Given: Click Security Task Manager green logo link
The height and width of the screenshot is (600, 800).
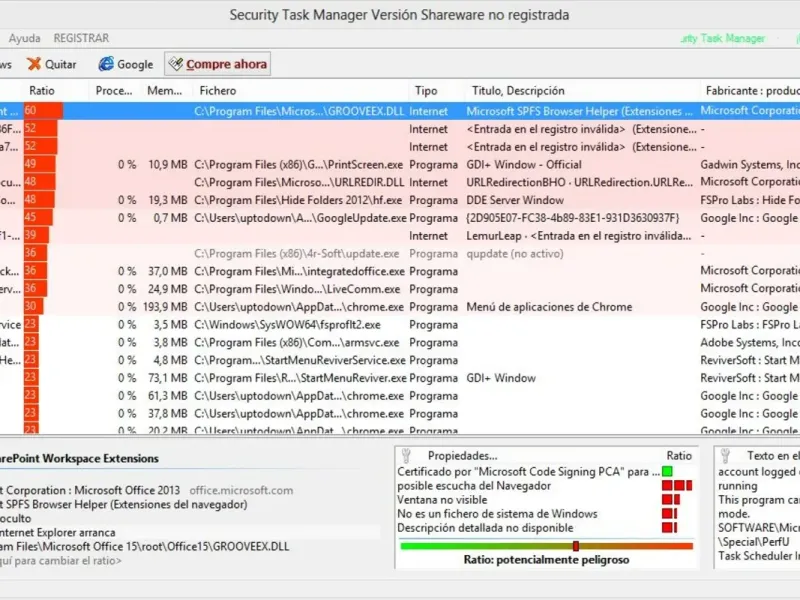Looking at the screenshot, I should tap(722, 38).
